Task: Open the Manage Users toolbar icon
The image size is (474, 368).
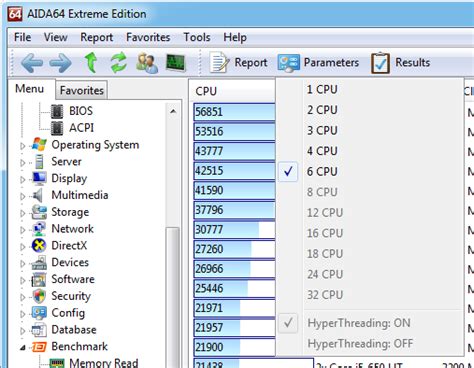Action: [147, 63]
